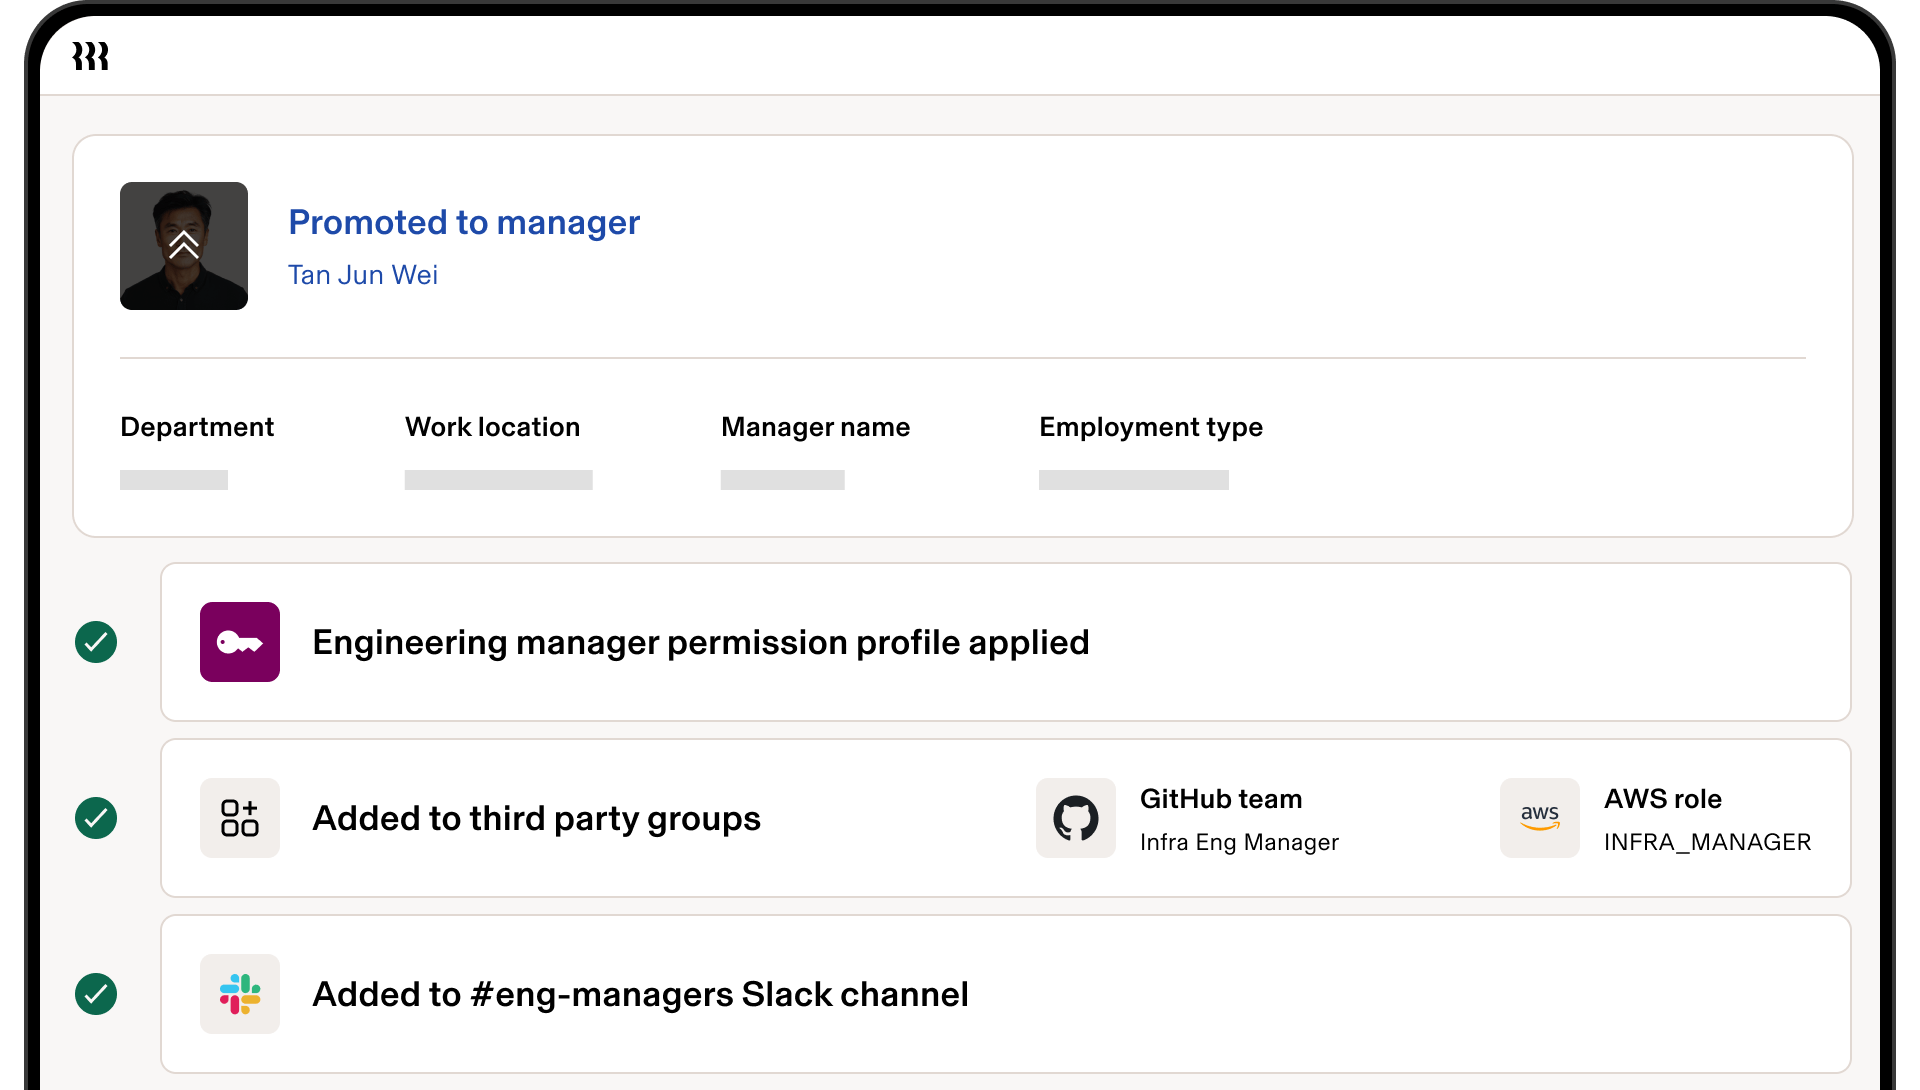
Task: Open the GitHub team icon
Action: tap(1075, 818)
